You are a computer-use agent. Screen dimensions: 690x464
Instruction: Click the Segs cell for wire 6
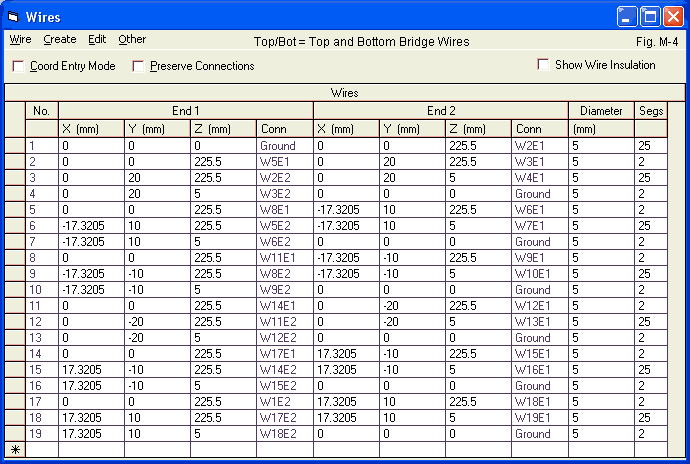point(659,225)
